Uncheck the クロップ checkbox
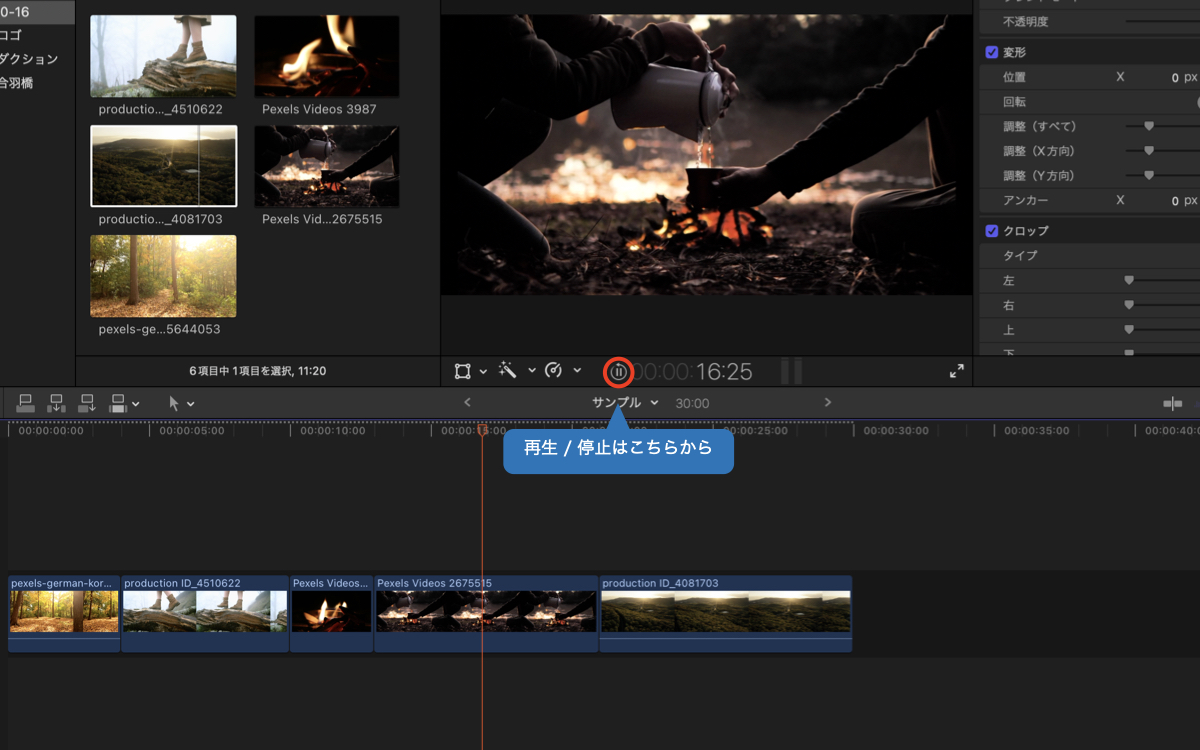The width and height of the screenshot is (1200, 750). coord(992,231)
